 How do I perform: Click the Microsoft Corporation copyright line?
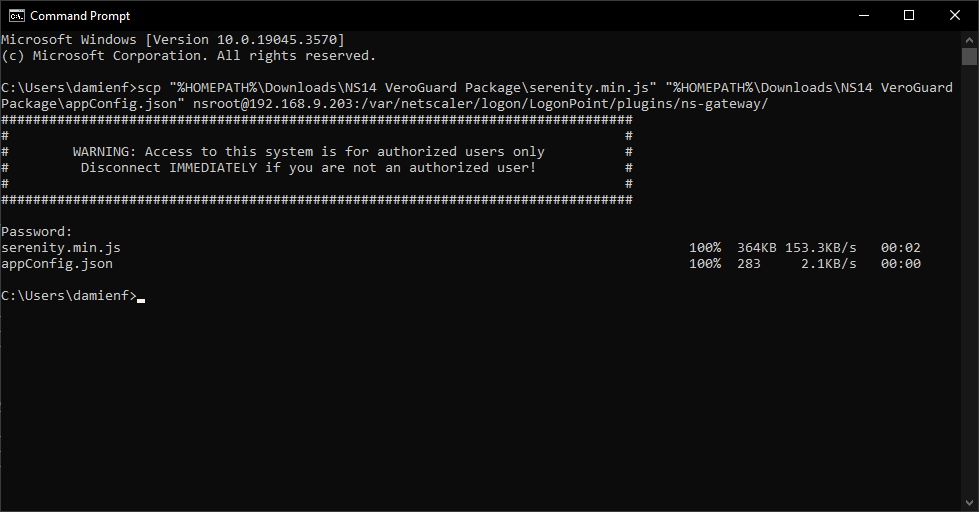click(189, 56)
